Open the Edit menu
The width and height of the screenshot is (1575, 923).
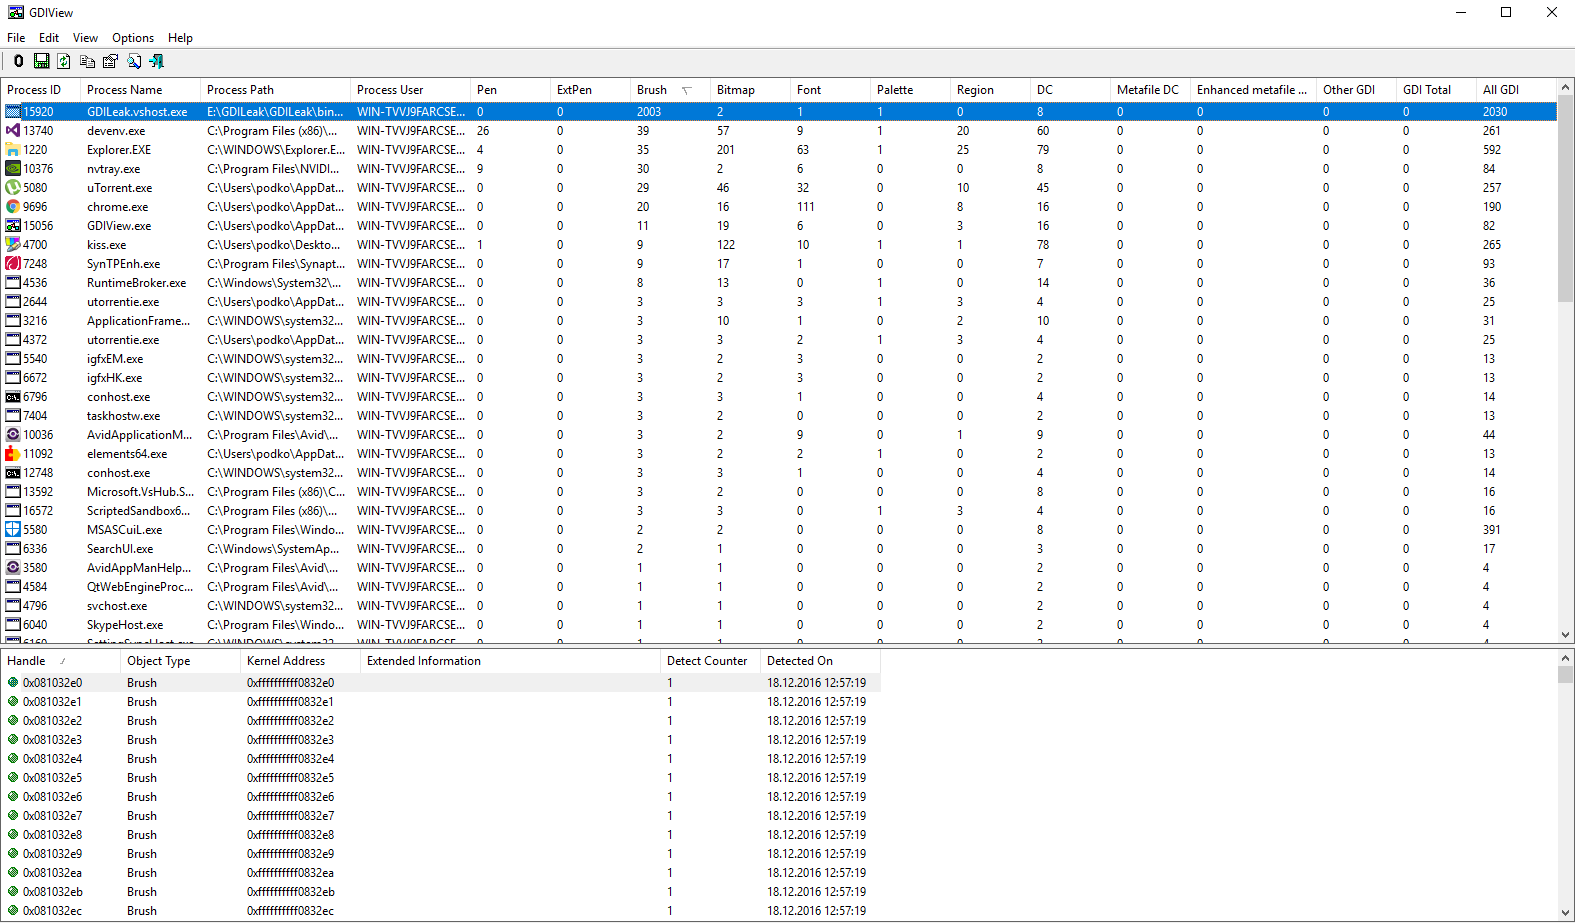click(49, 38)
